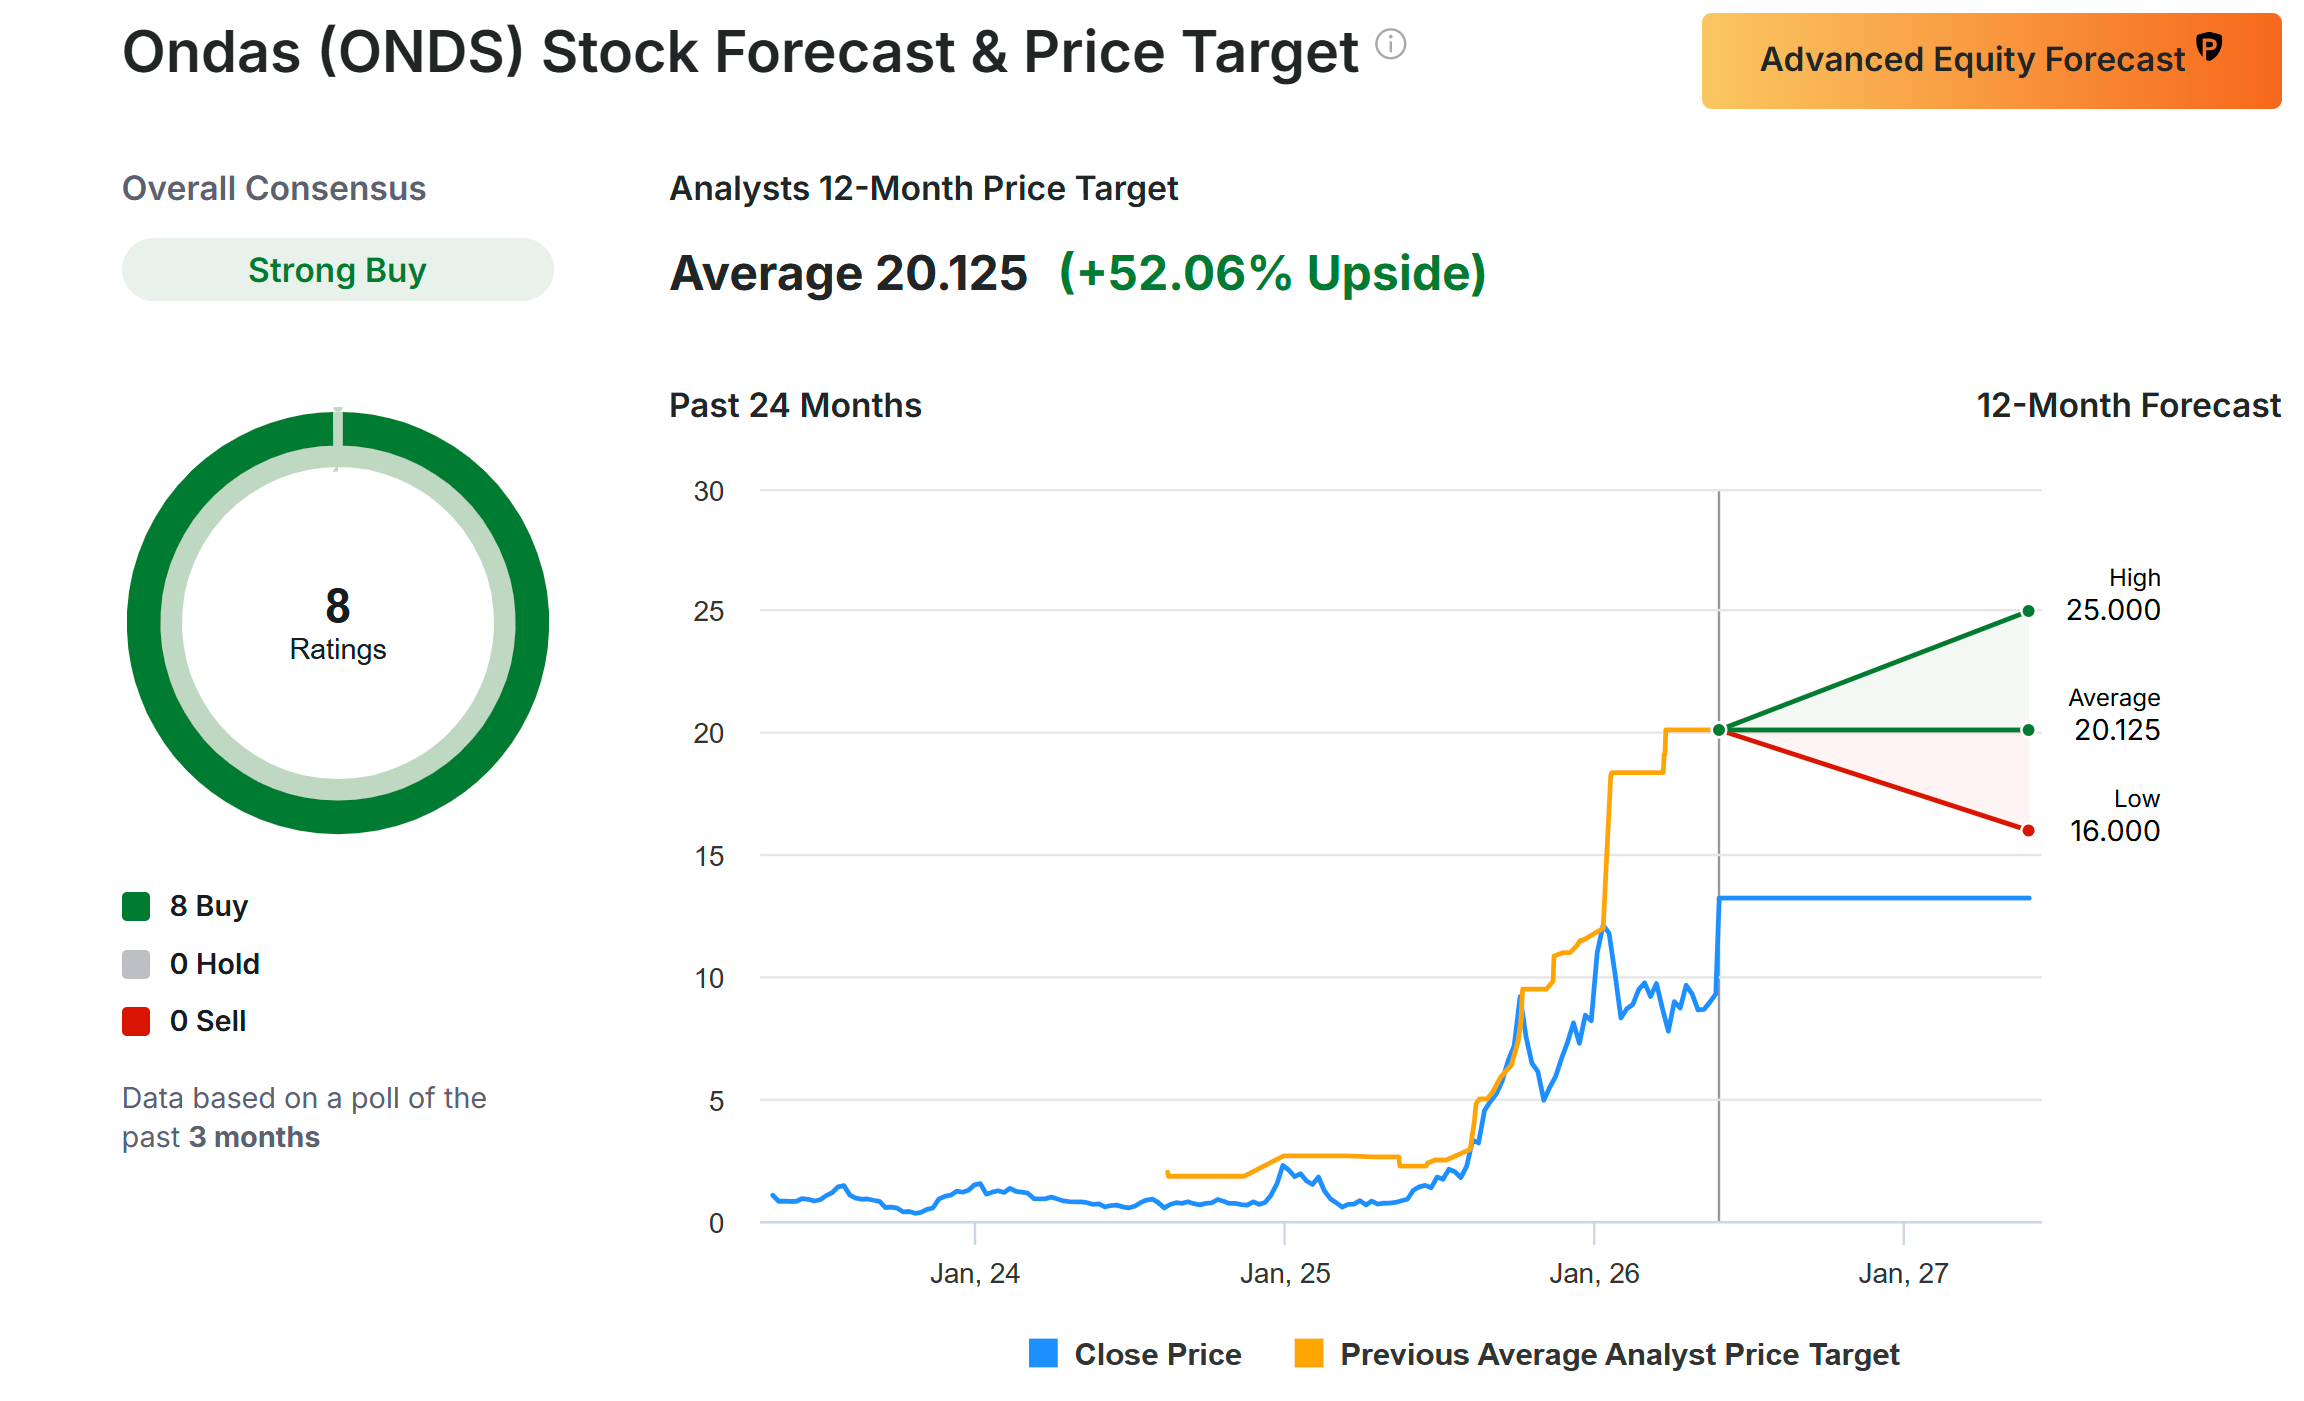Click the Average 20.125 forecast endpoint dot
The image size is (2304, 1401).
point(2028,730)
